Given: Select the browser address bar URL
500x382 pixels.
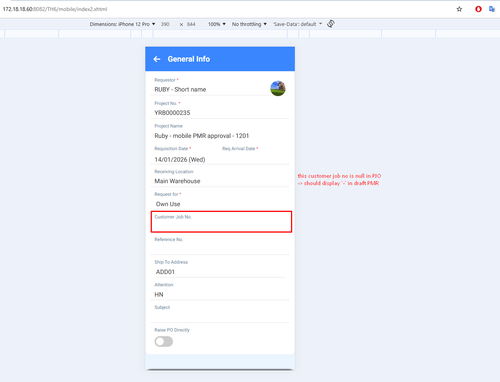Looking at the screenshot, I should [55, 9].
